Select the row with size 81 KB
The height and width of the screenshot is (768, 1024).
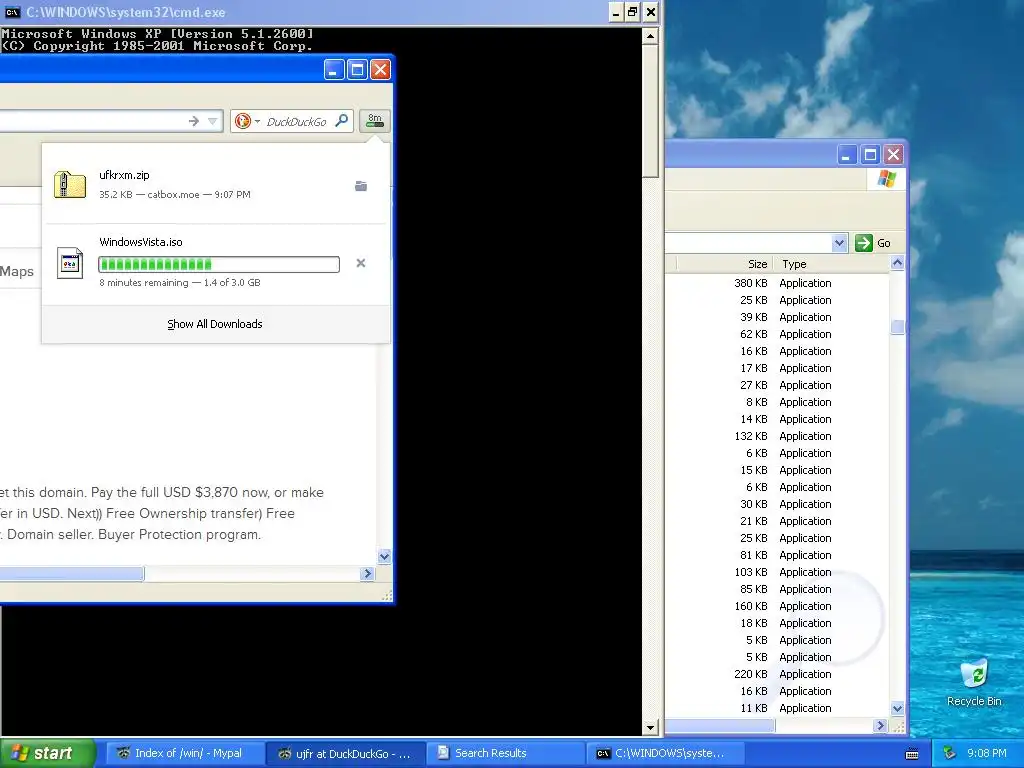point(777,554)
